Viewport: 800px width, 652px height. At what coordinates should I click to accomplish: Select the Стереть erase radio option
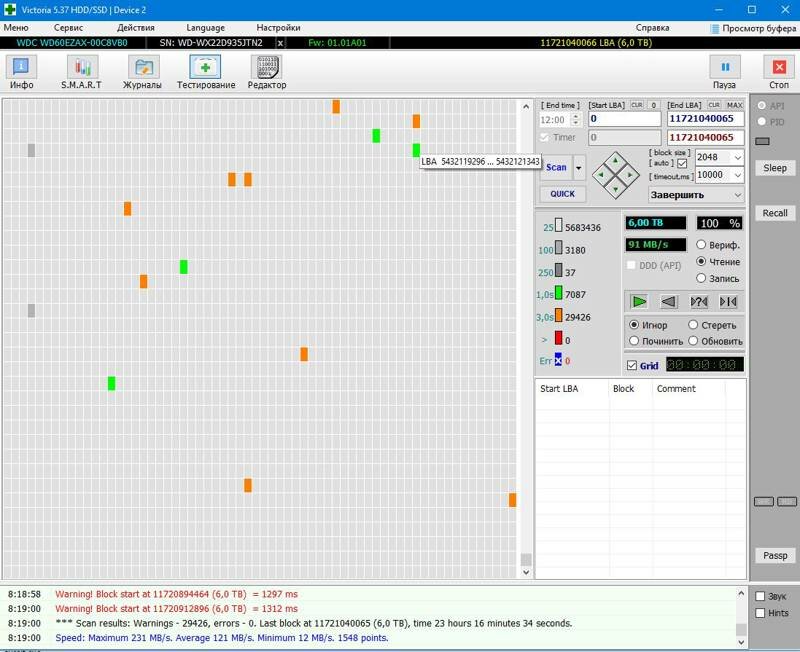pos(693,324)
